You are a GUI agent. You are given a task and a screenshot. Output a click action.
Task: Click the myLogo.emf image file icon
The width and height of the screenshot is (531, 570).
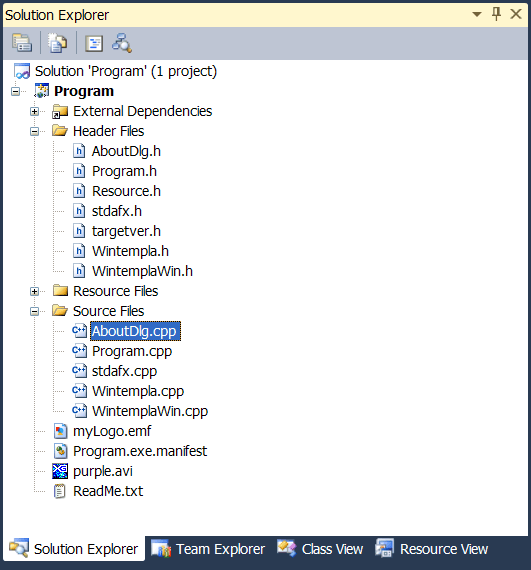click(x=60, y=431)
